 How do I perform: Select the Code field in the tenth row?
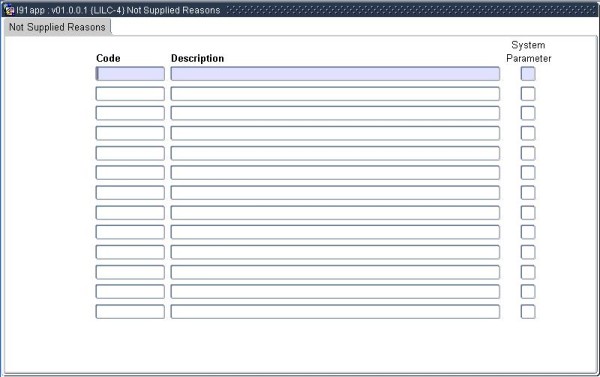tap(130, 252)
